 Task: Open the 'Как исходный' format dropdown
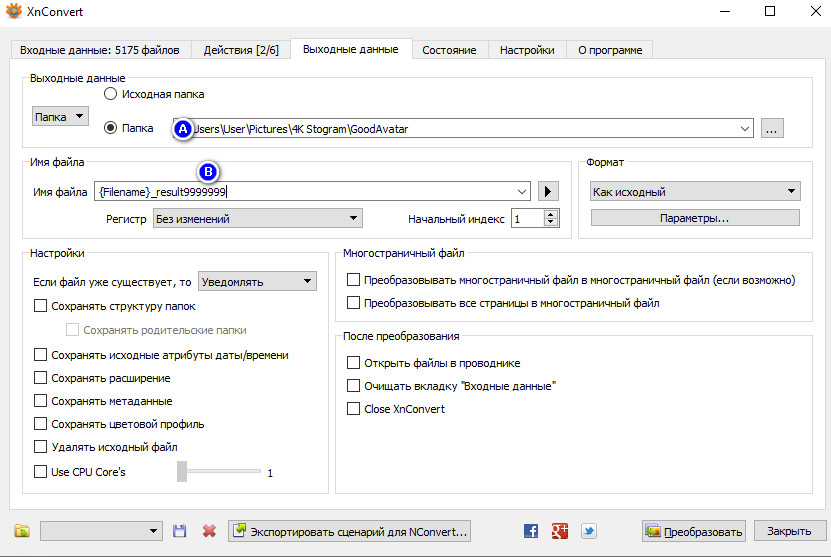coord(694,191)
